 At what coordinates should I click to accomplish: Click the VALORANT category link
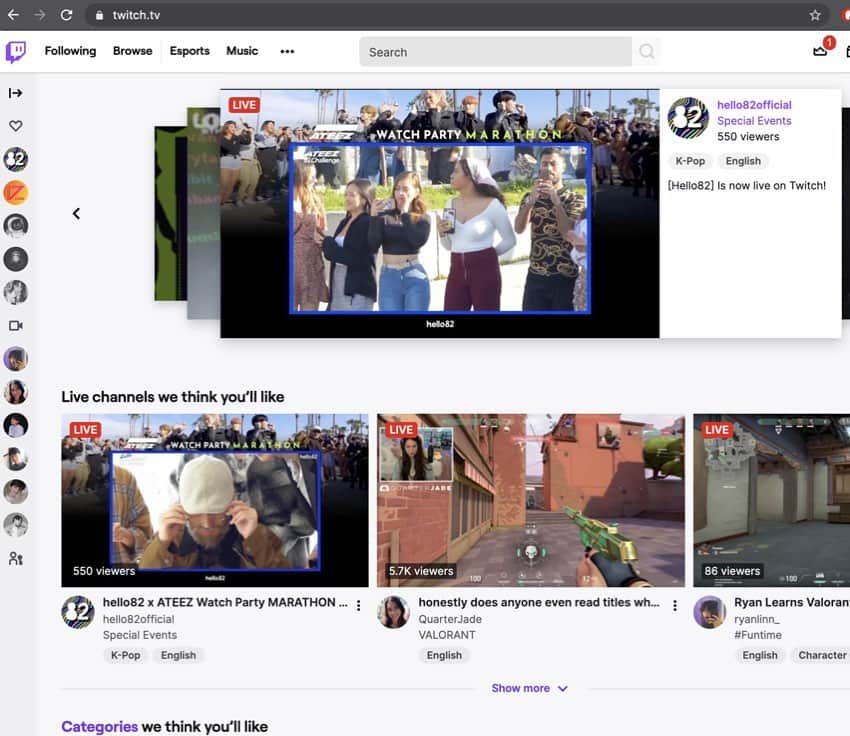point(447,635)
